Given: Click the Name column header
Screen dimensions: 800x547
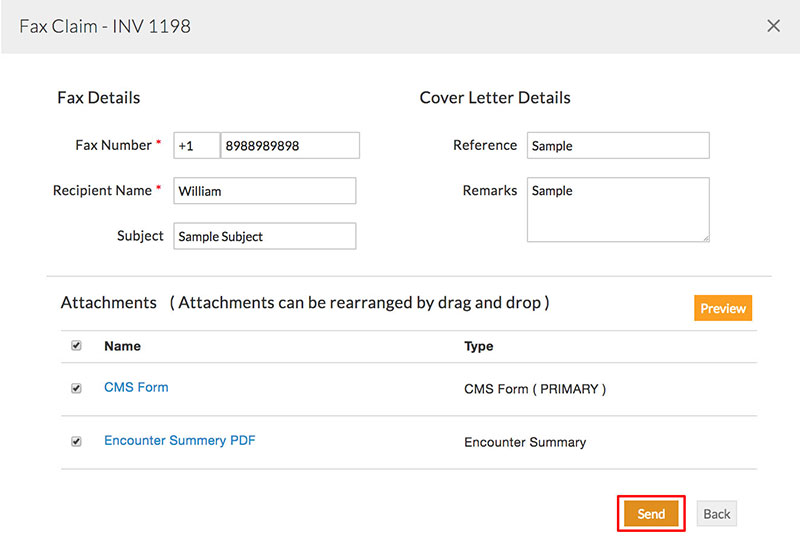Looking at the screenshot, I should click(x=122, y=346).
